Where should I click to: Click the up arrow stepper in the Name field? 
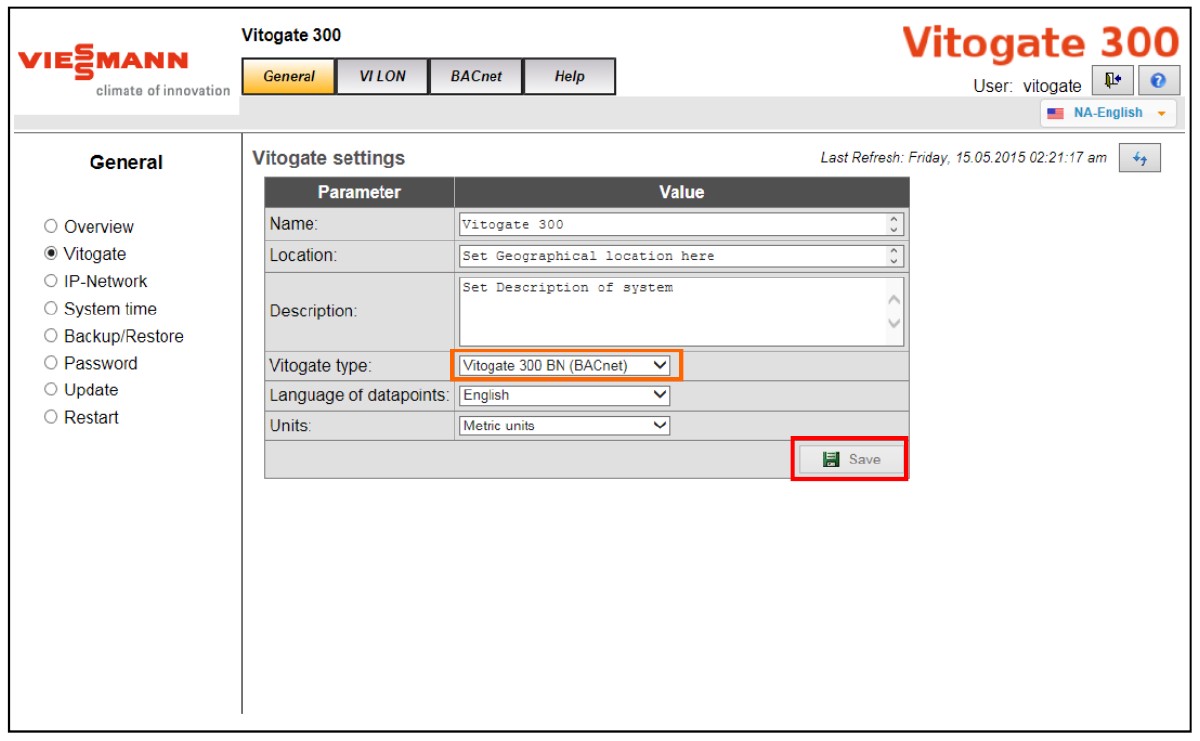pyautogui.click(x=895, y=218)
